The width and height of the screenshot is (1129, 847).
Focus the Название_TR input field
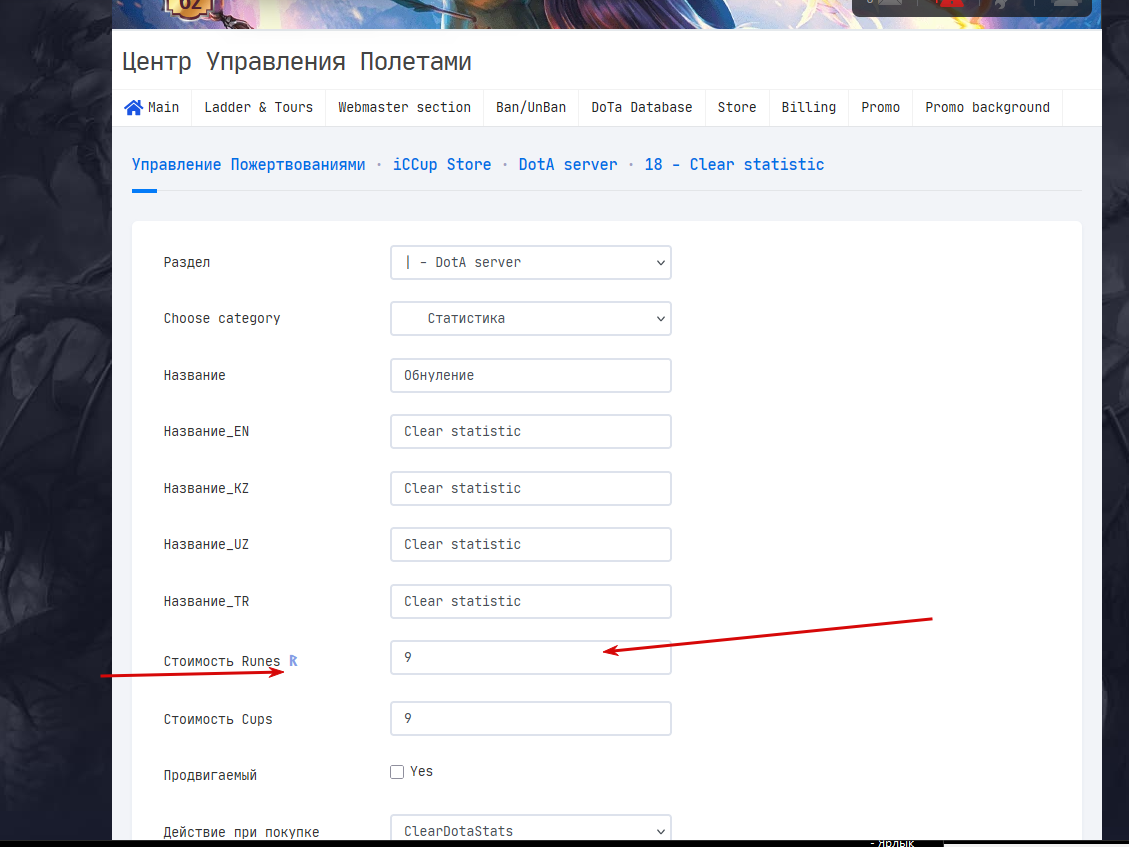pyautogui.click(x=531, y=601)
